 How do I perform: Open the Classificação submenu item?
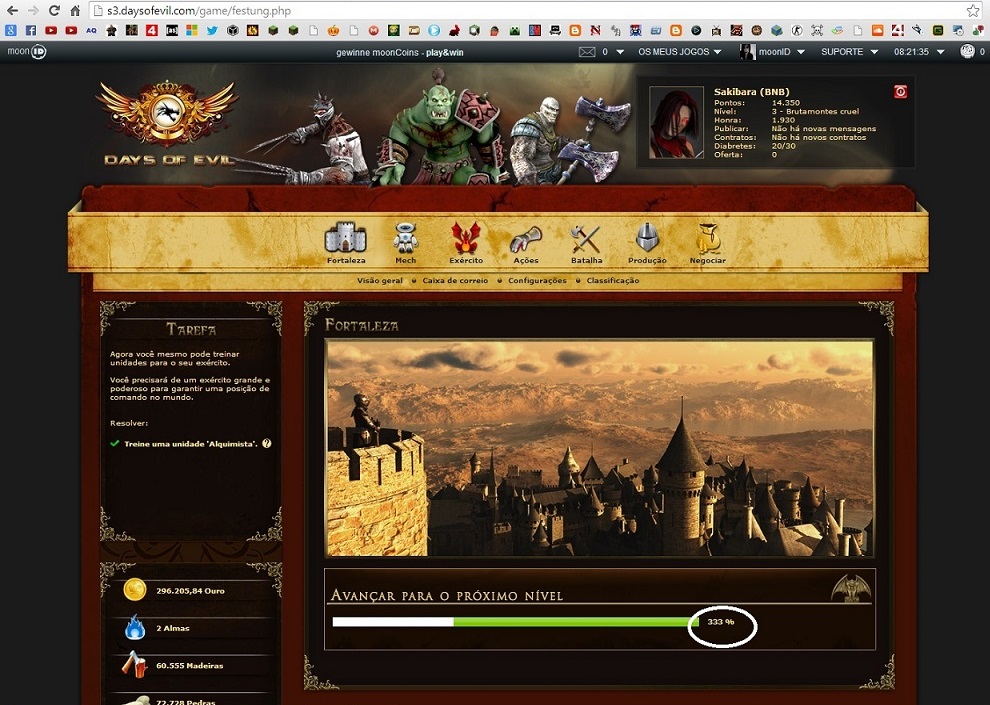point(612,281)
